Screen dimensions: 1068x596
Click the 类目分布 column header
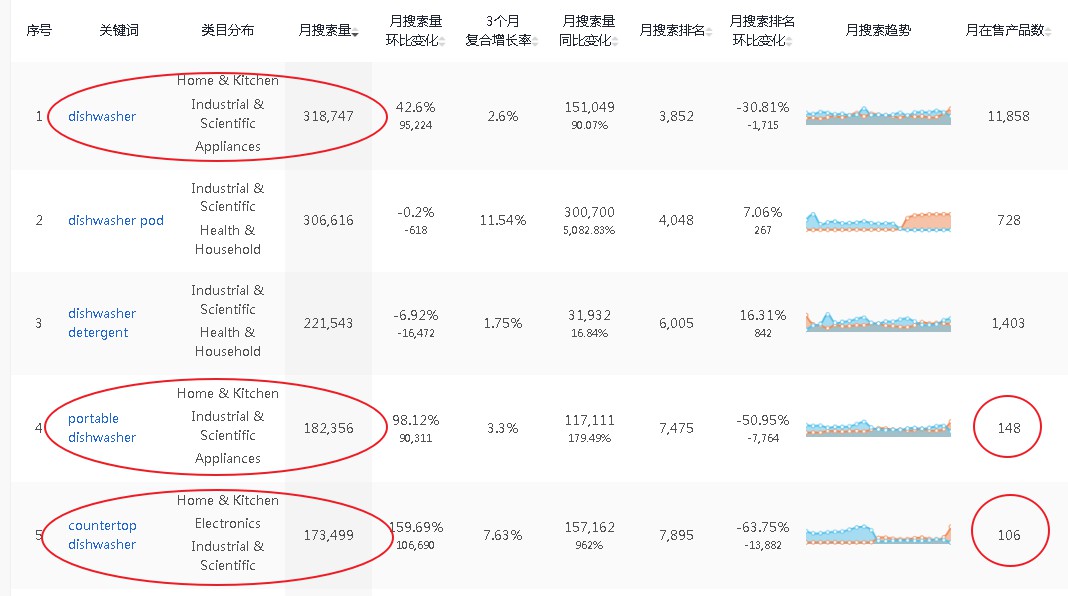(x=227, y=31)
